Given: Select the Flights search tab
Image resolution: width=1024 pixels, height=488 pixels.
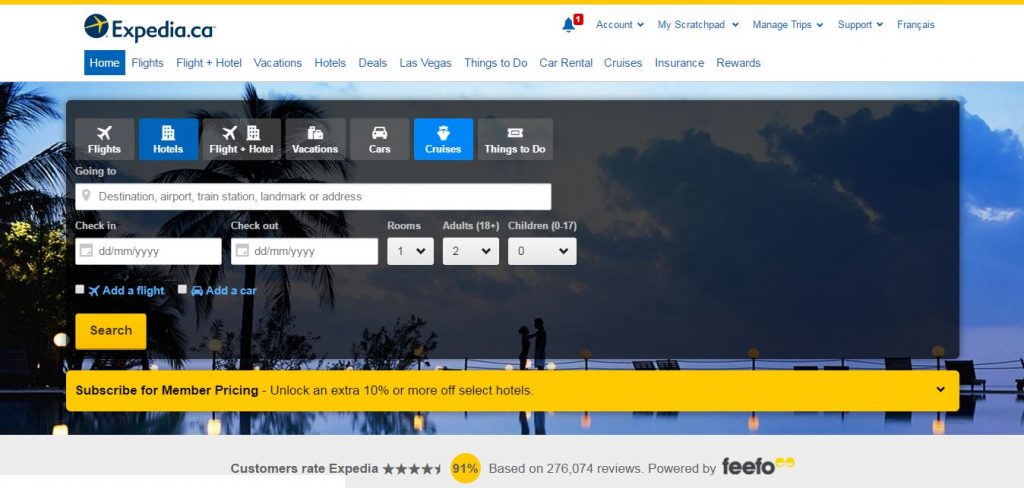Looking at the screenshot, I should click(104, 139).
